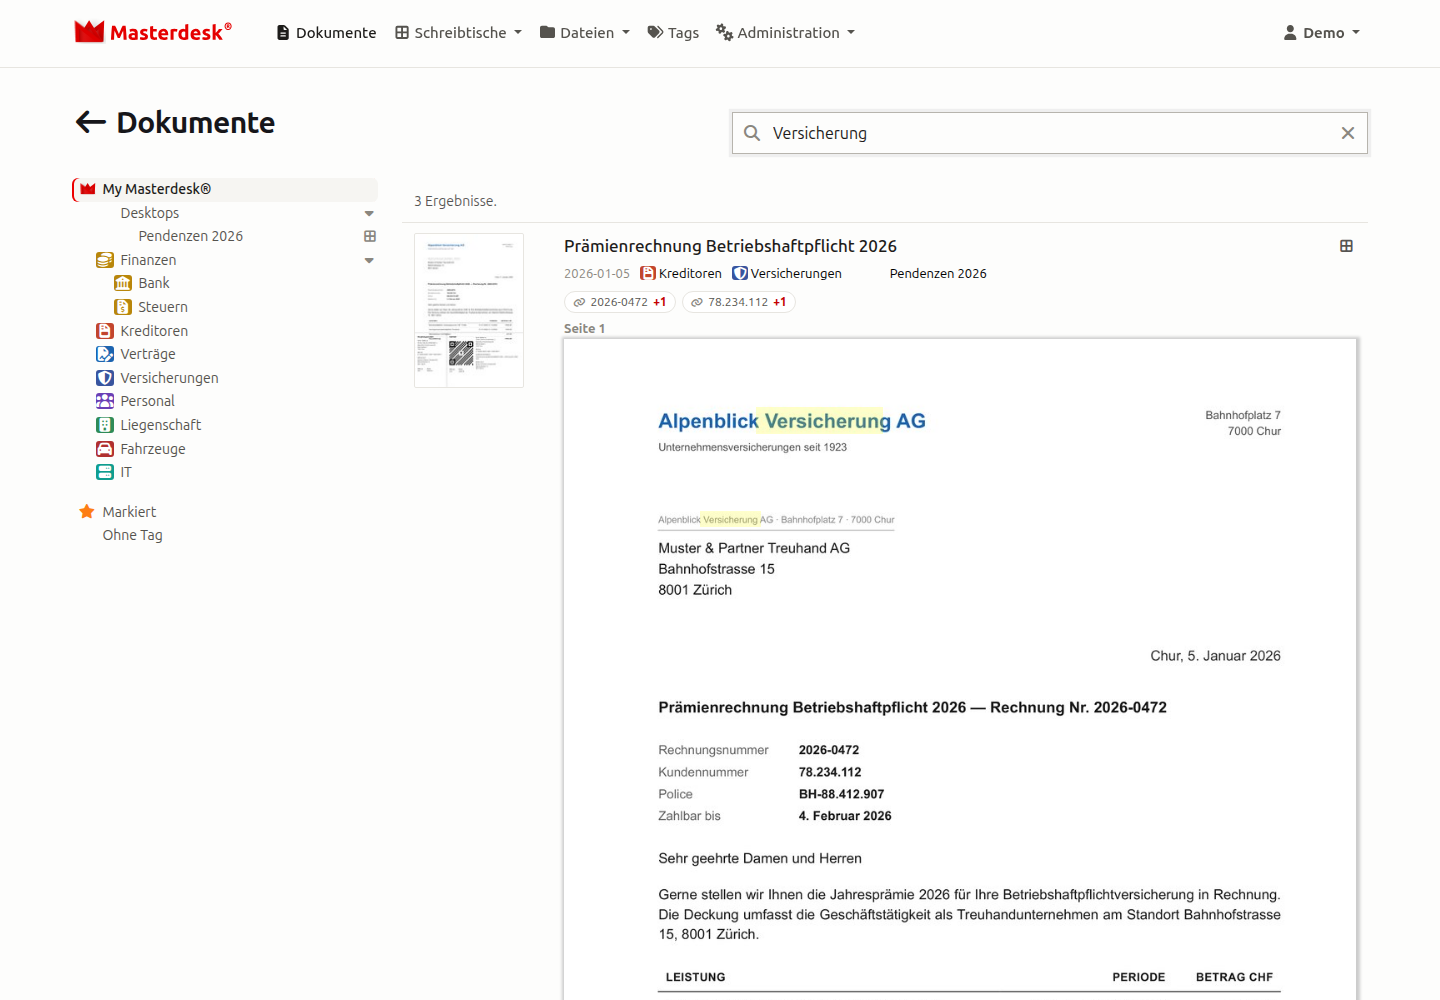Open the Demo user menu
Viewport: 1440px width, 1000px height.
coord(1321,33)
